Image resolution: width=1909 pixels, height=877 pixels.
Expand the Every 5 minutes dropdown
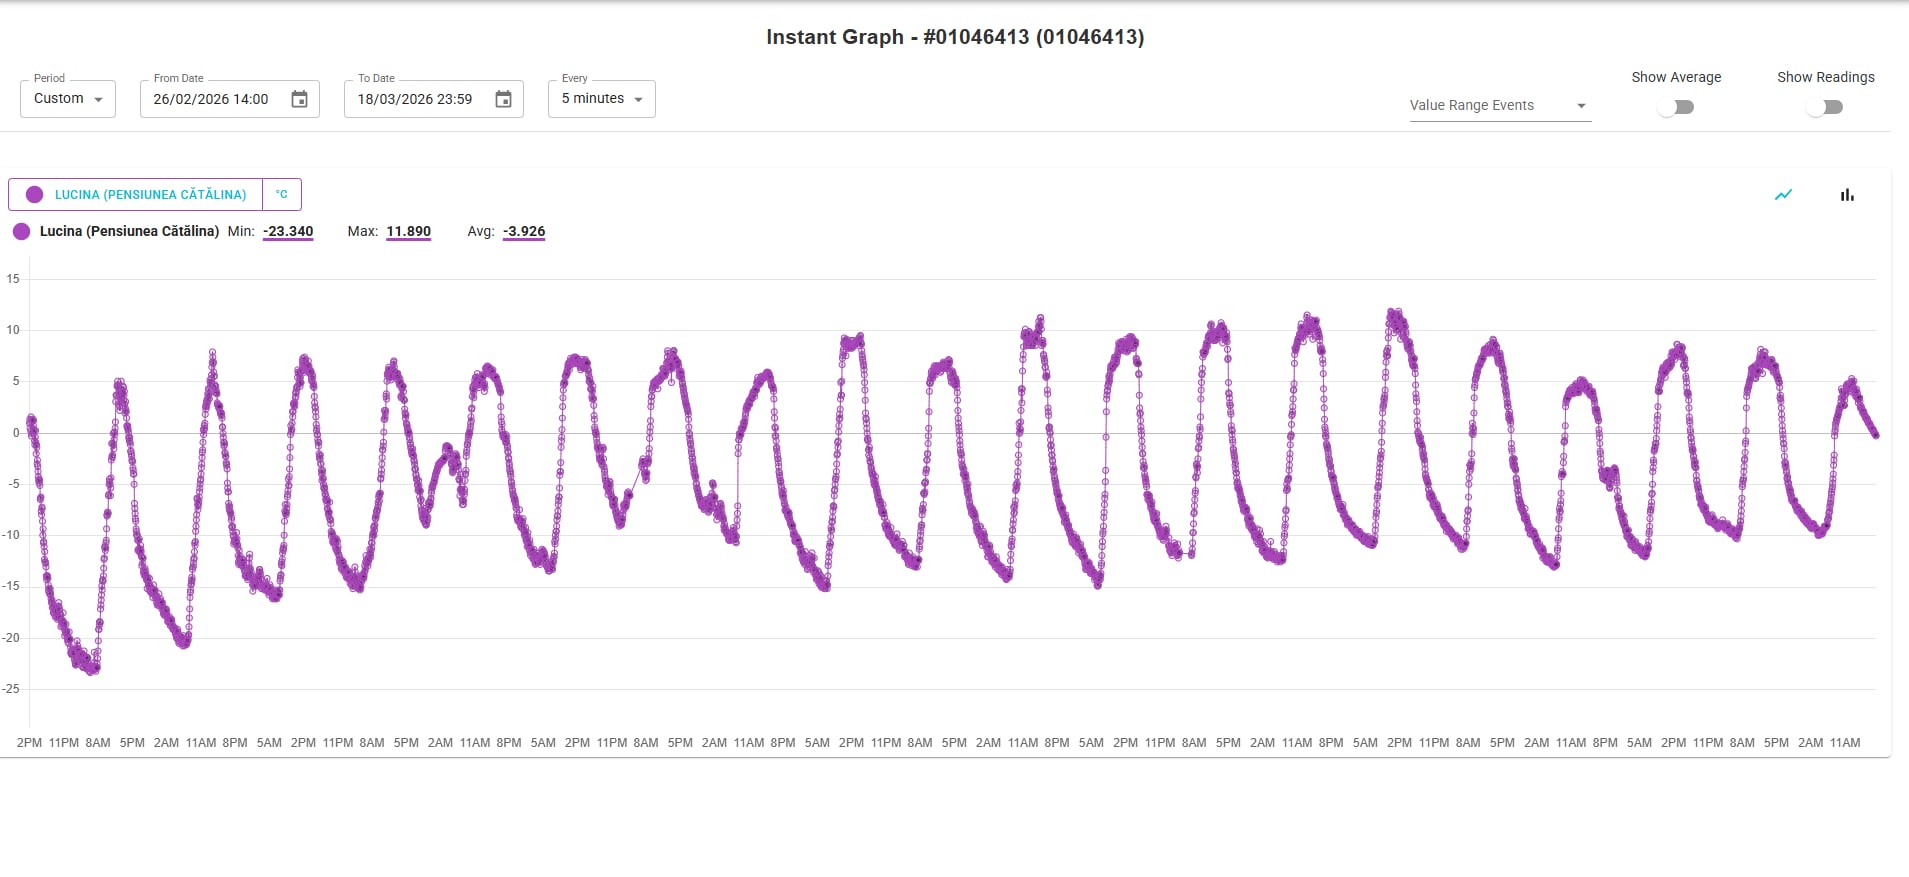click(601, 99)
